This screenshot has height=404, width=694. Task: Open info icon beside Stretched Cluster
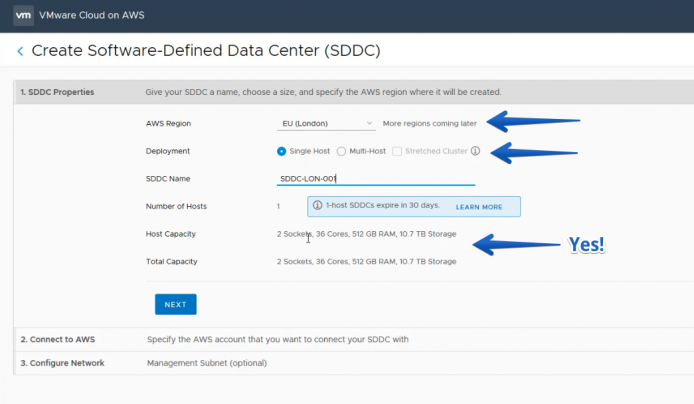coord(475,151)
